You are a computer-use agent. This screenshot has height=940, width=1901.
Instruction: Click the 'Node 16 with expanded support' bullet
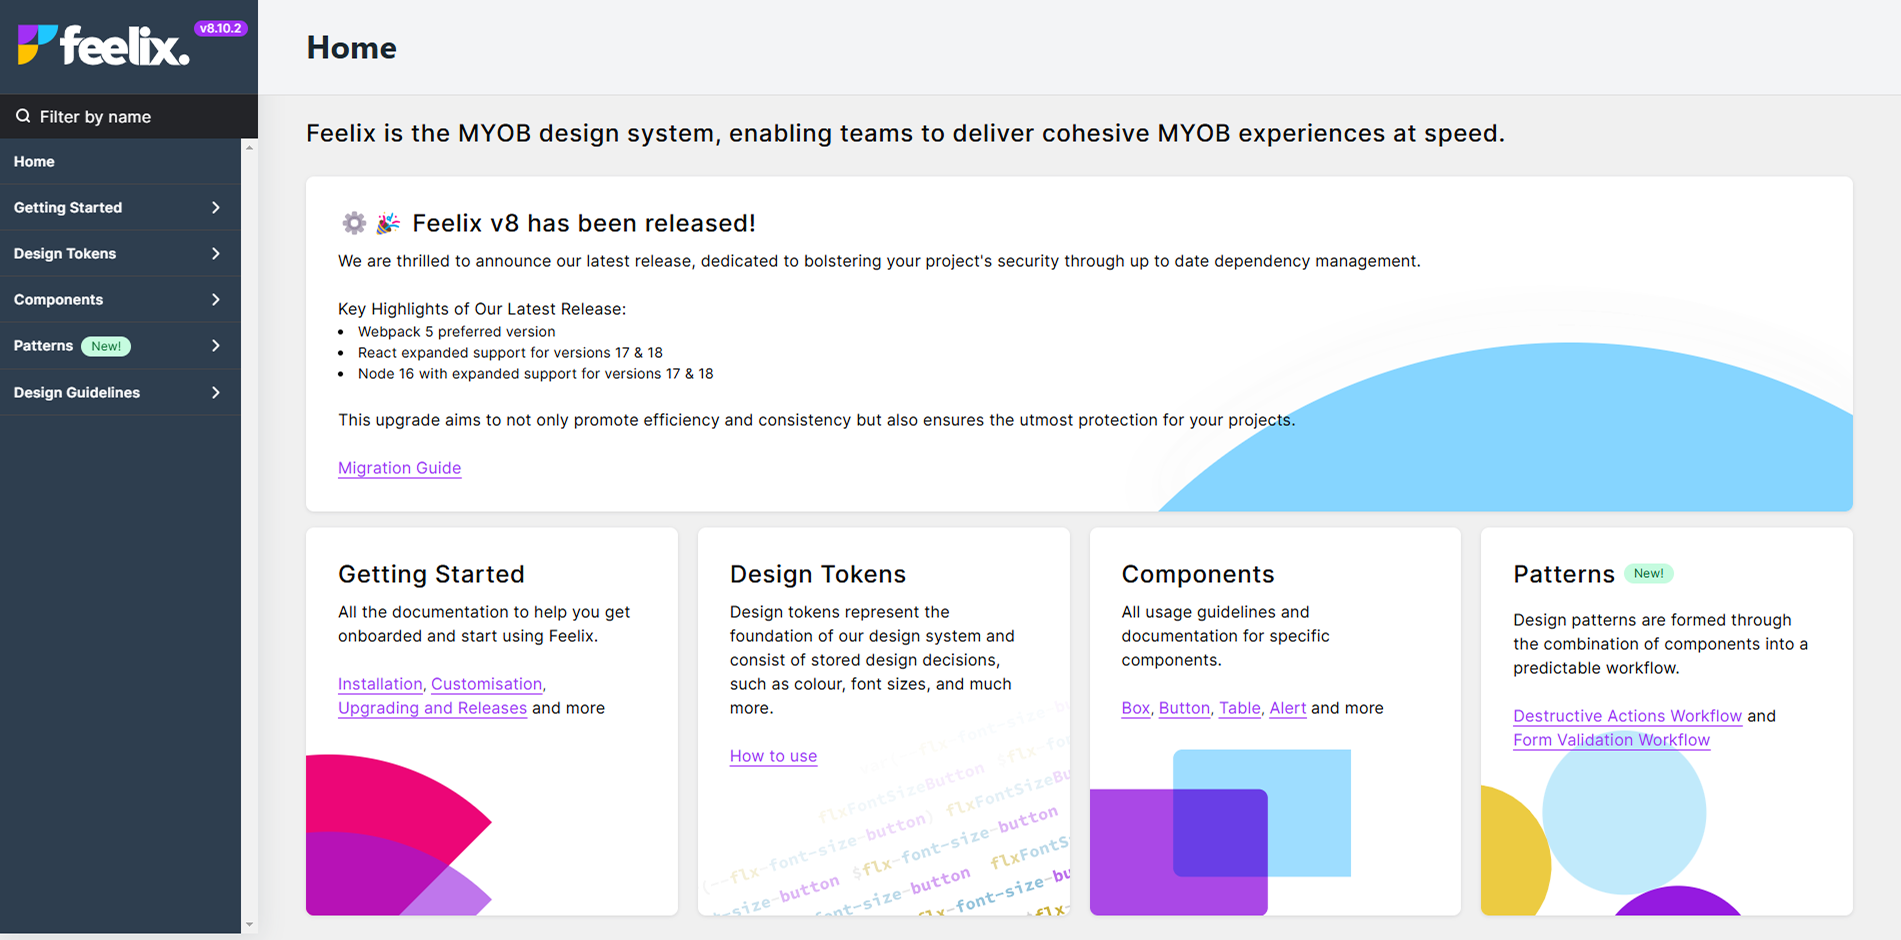(x=536, y=374)
